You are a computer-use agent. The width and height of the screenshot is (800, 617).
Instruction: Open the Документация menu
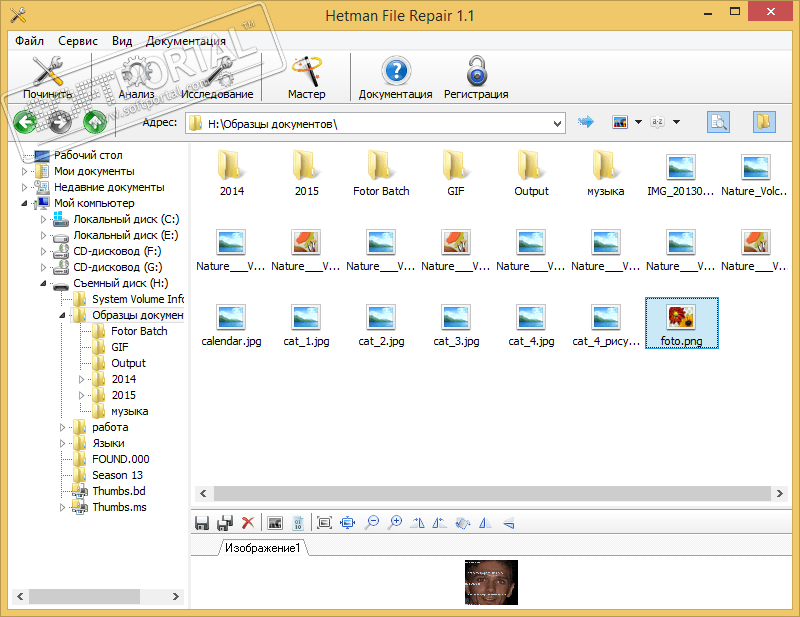tap(186, 41)
